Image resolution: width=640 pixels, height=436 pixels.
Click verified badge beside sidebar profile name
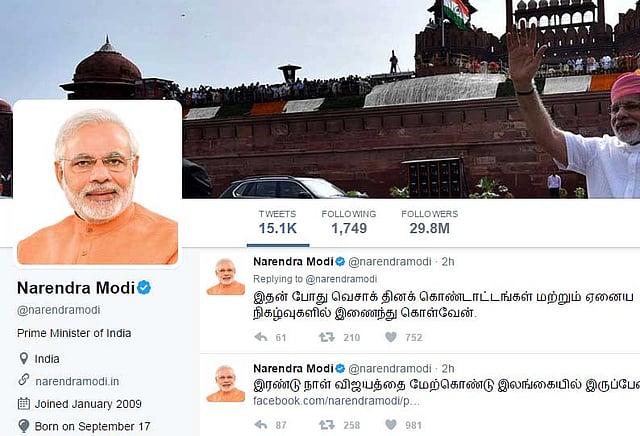[144, 288]
